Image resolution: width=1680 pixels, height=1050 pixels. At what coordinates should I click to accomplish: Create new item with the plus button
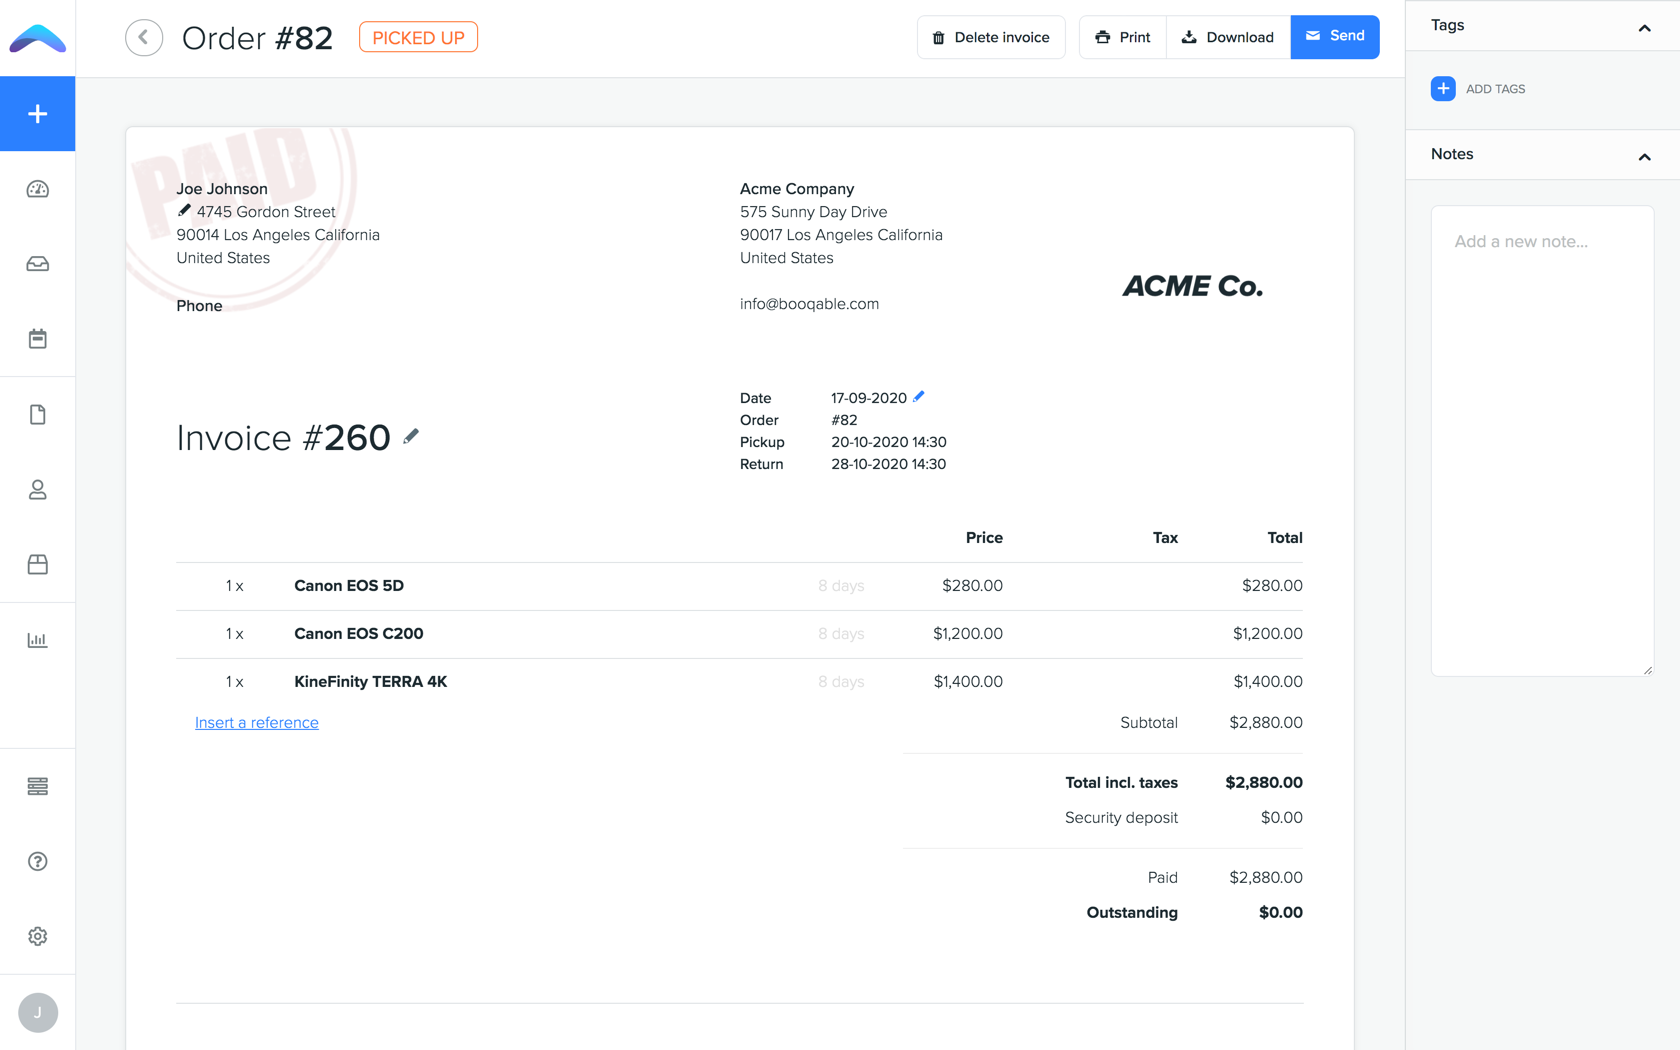point(37,113)
